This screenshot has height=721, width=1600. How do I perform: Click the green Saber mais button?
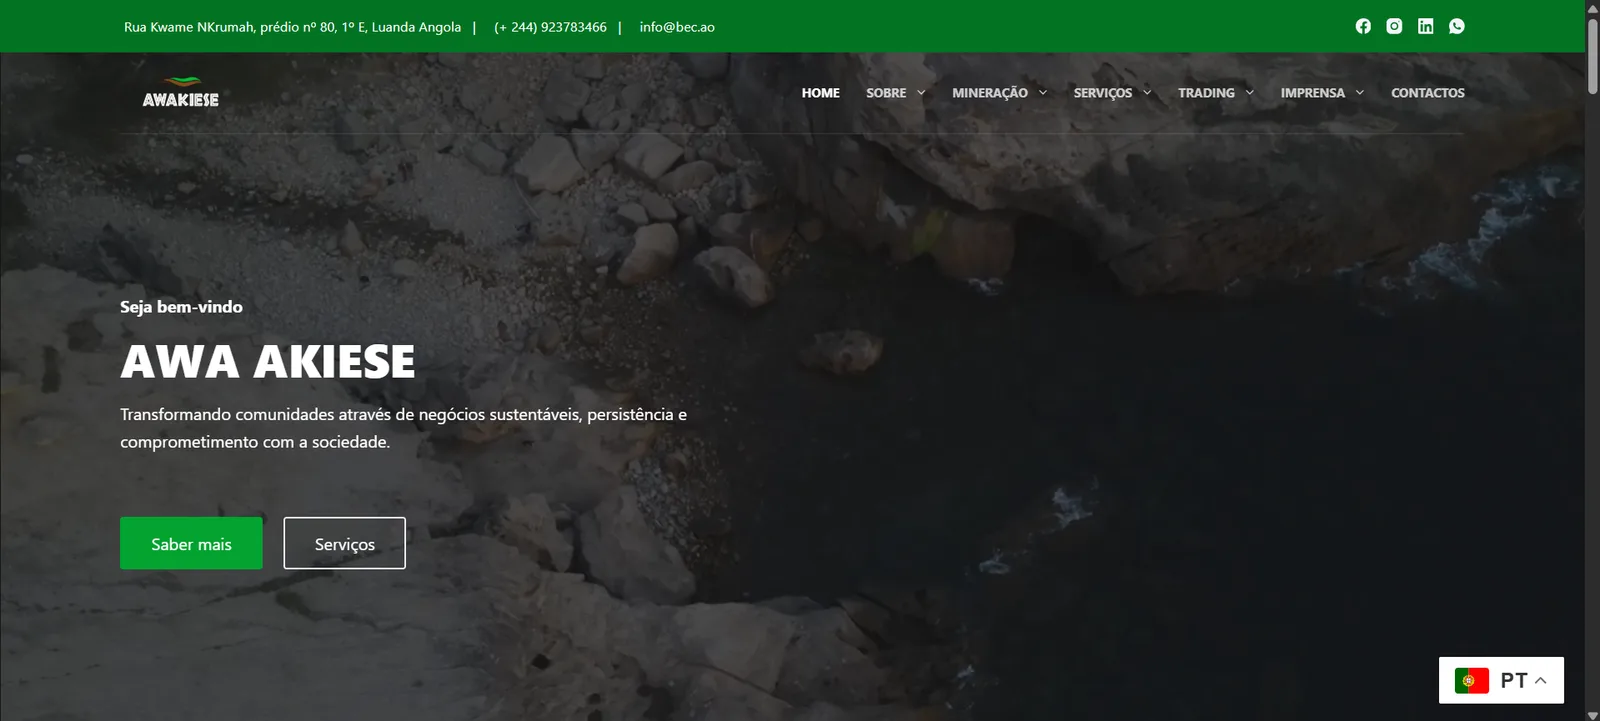tap(191, 543)
